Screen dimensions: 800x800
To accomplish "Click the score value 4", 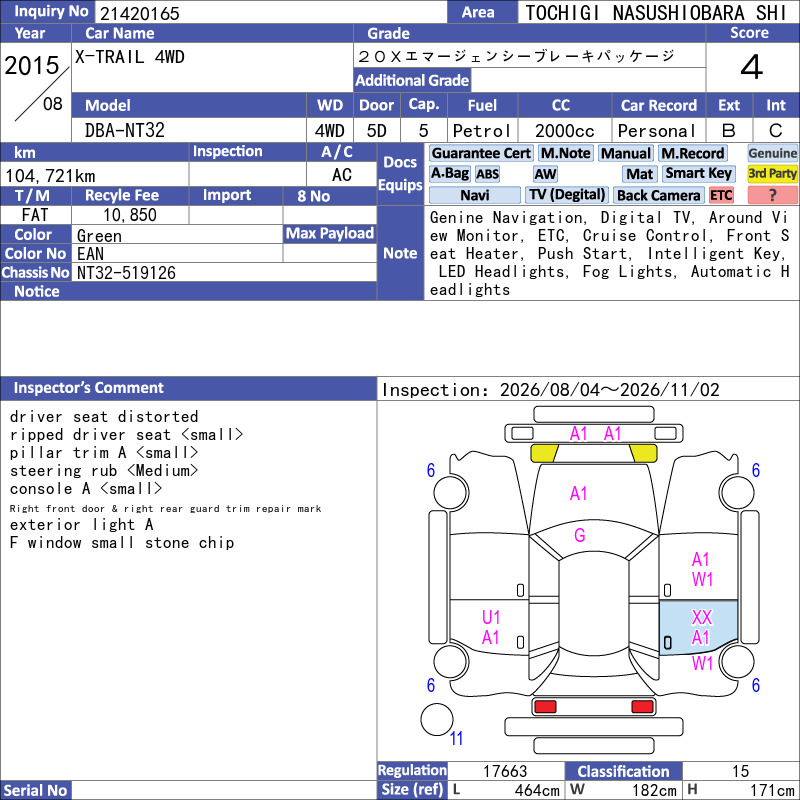I will [752, 67].
